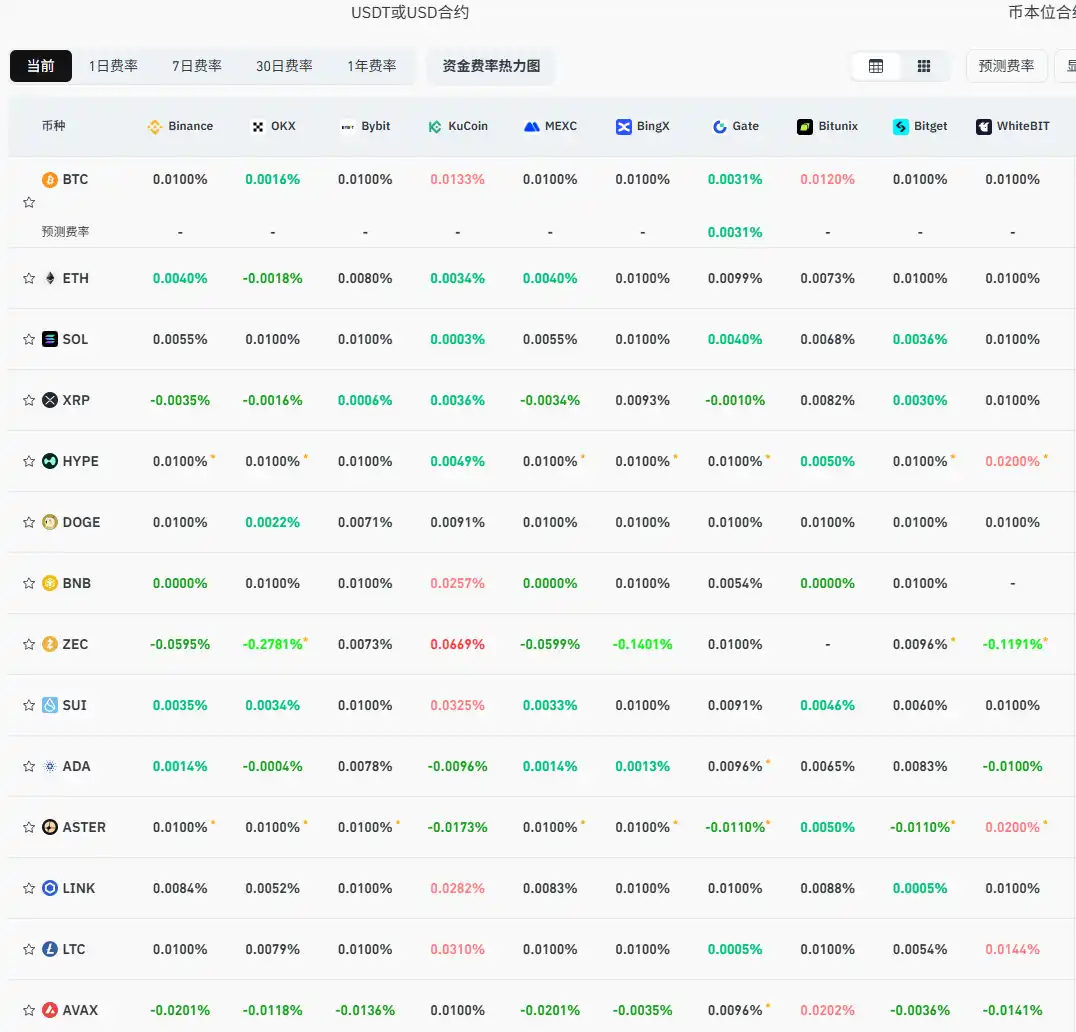Open the 资金费率热力图 button
This screenshot has width=1076, height=1032.
point(491,67)
